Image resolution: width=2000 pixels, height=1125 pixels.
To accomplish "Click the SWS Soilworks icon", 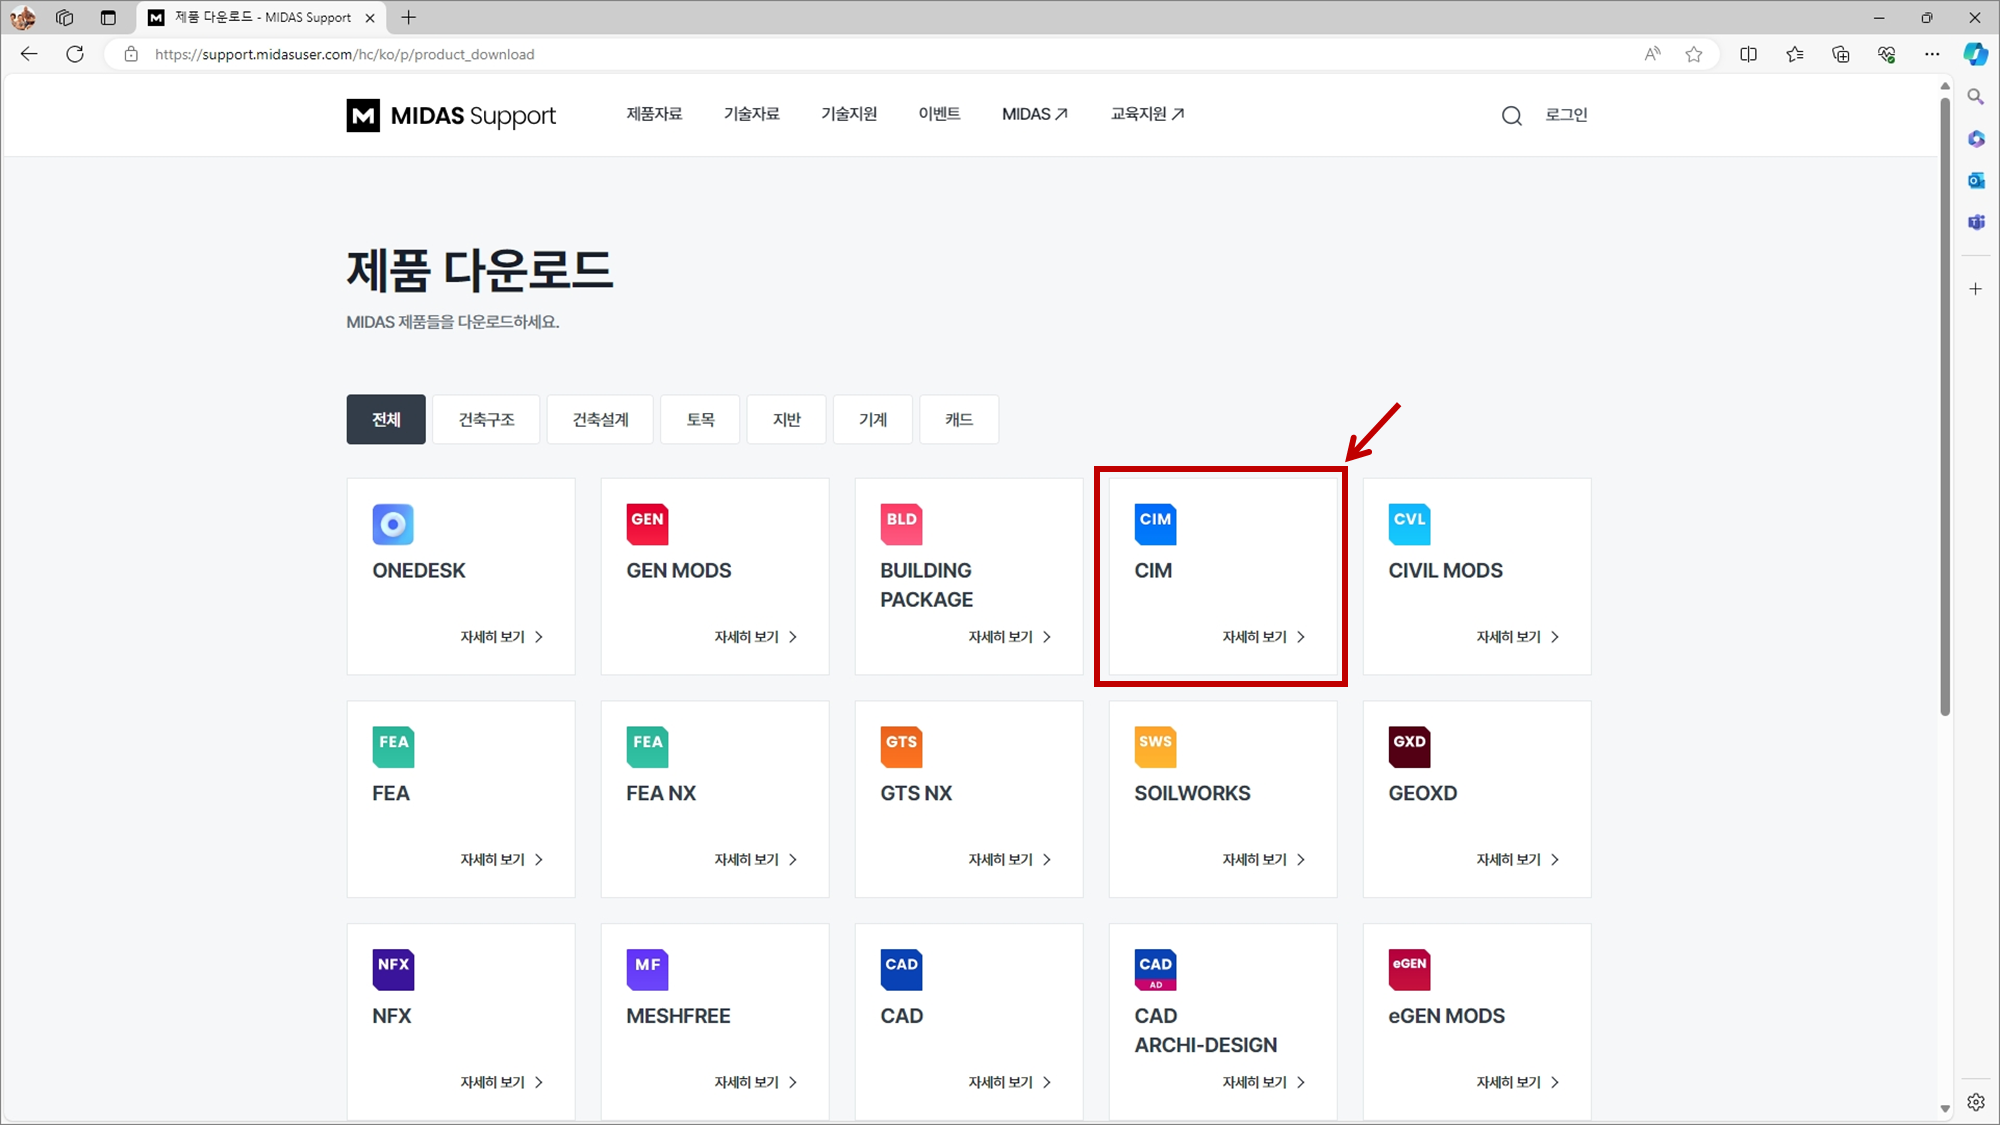I will pyautogui.click(x=1155, y=747).
